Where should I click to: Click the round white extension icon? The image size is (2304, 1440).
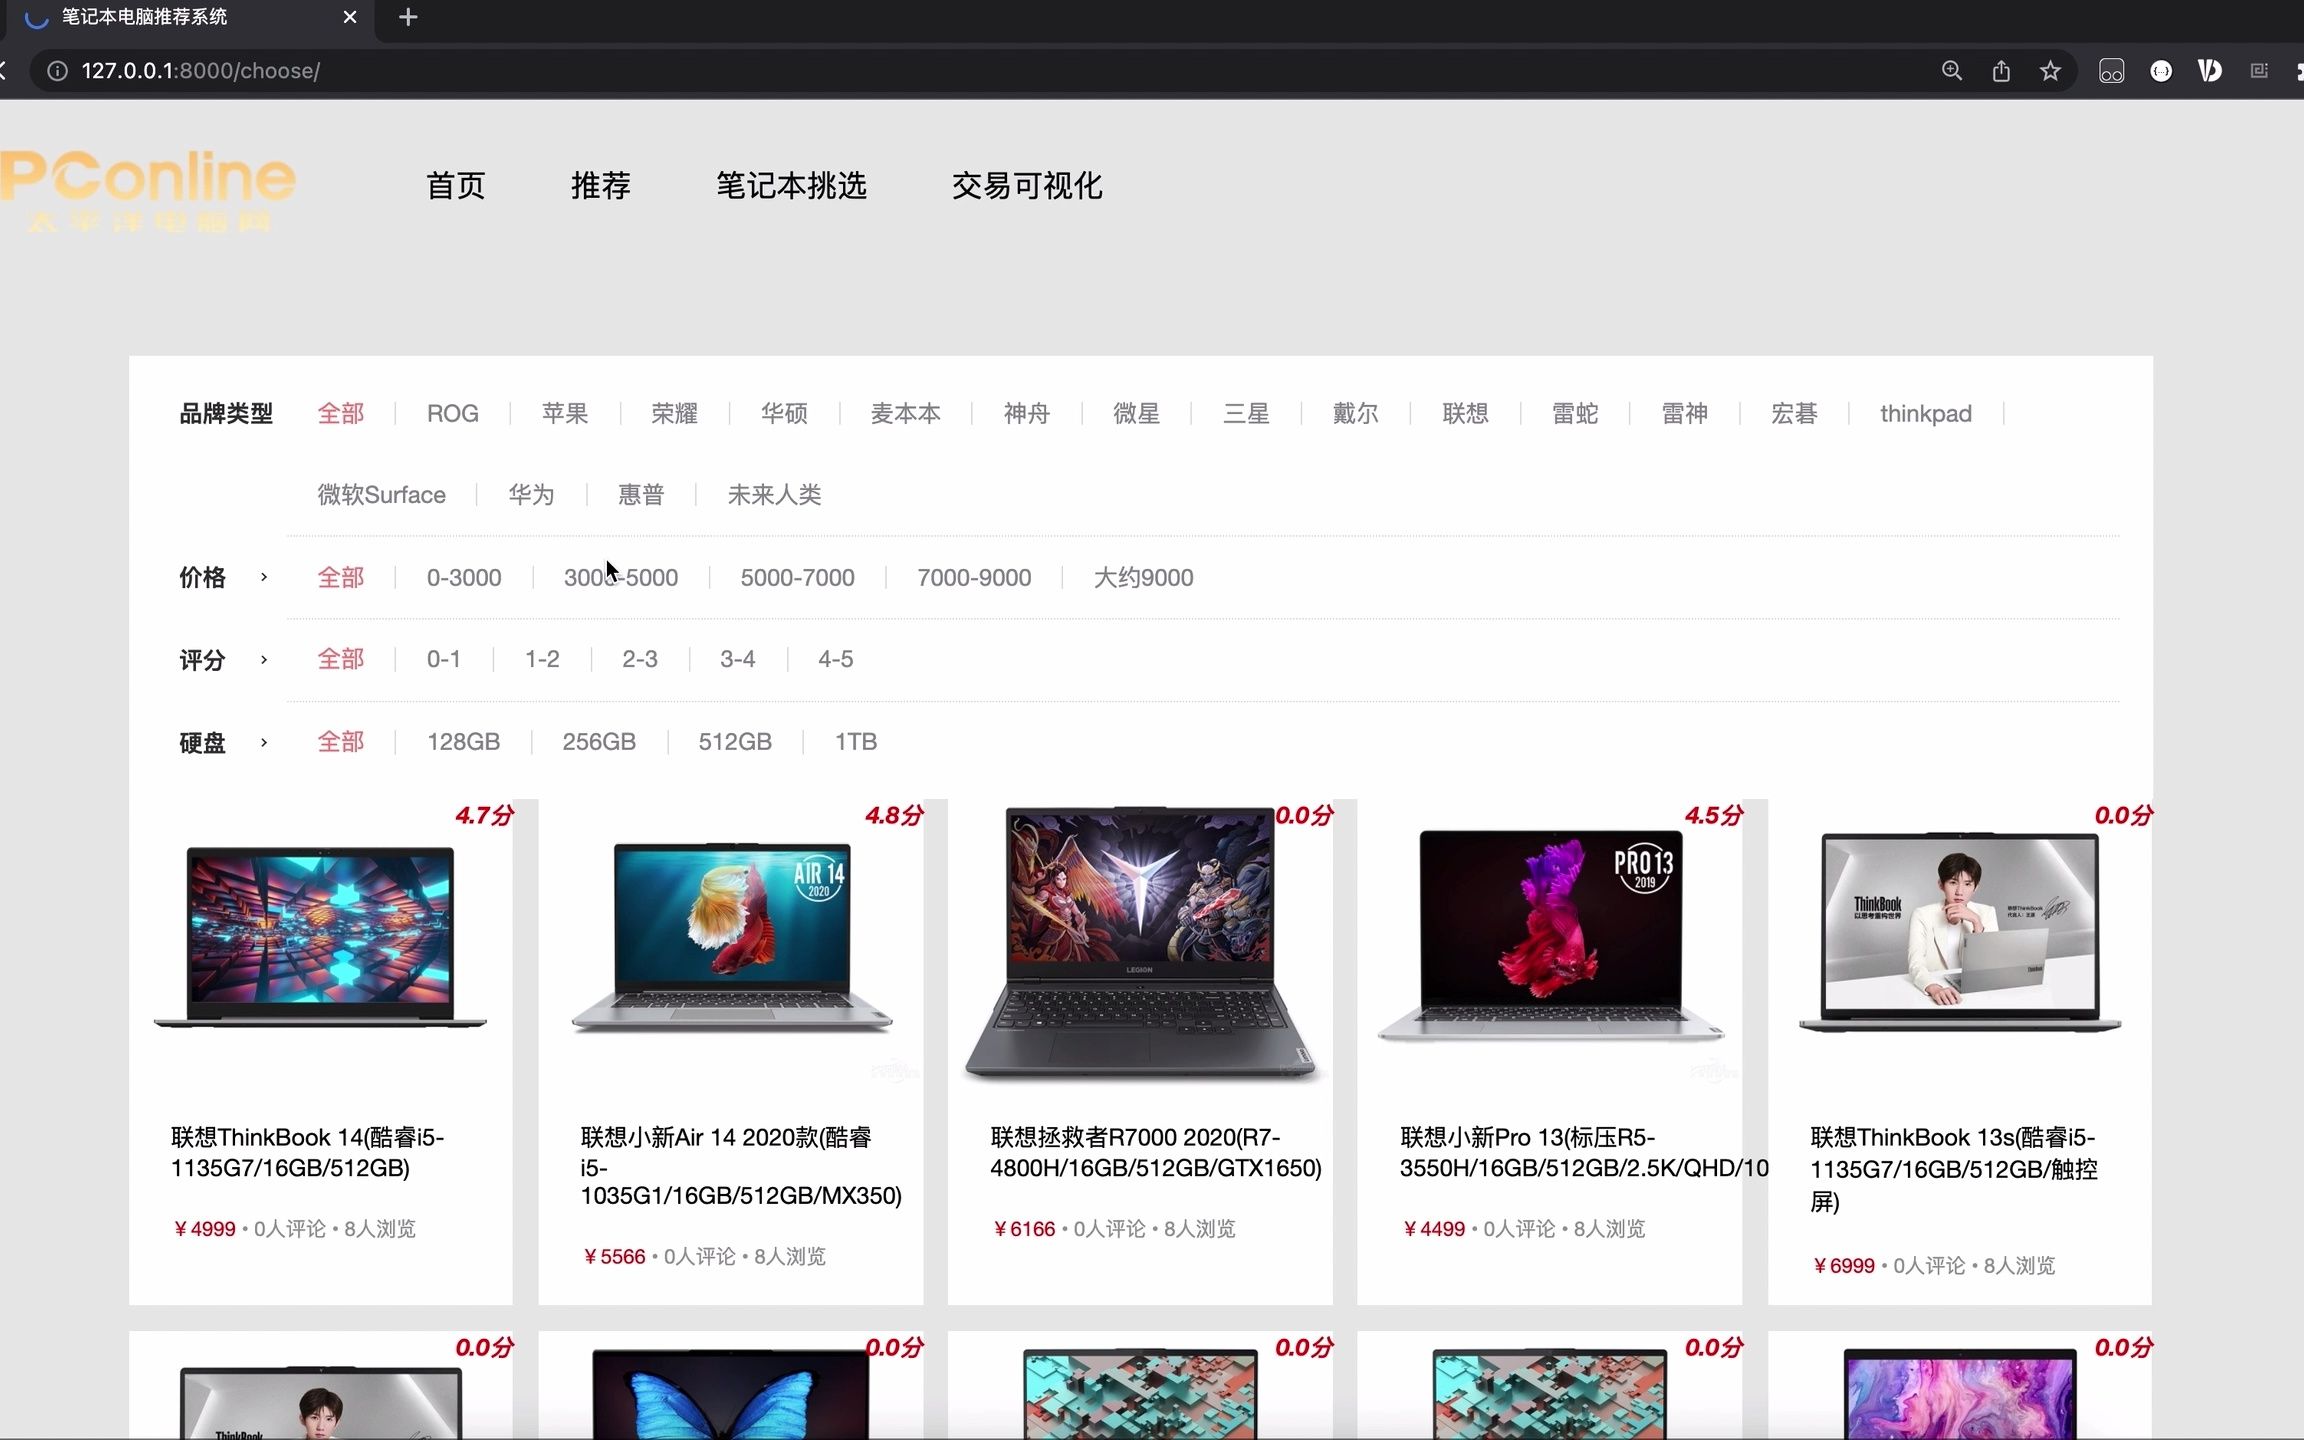click(x=2161, y=71)
